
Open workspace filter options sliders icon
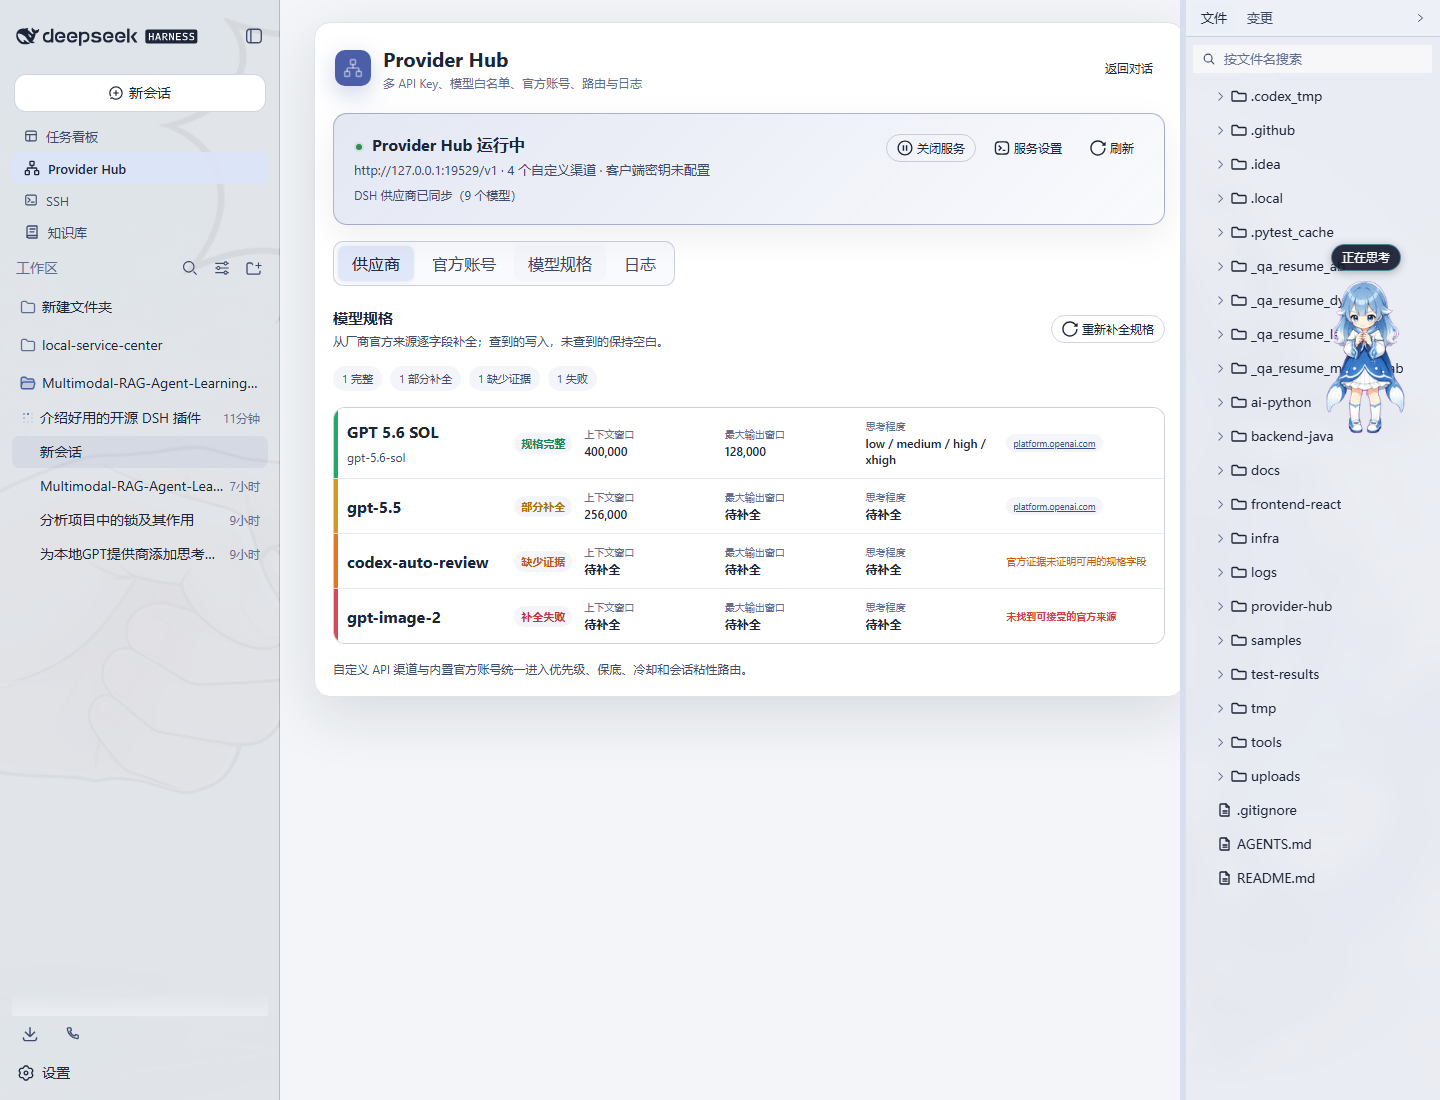click(222, 268)
